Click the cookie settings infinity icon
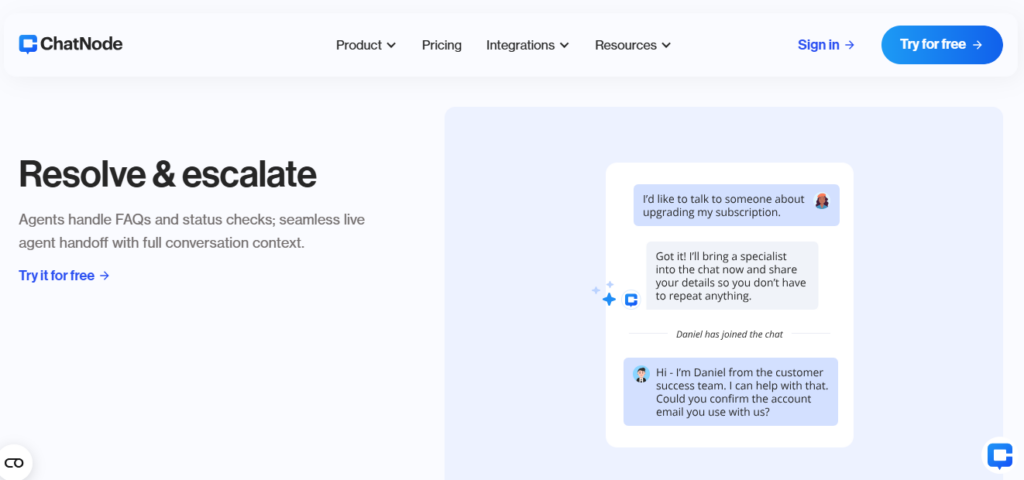The height and width of the screenshot is (480, 1024). click(x=14, y=463)
